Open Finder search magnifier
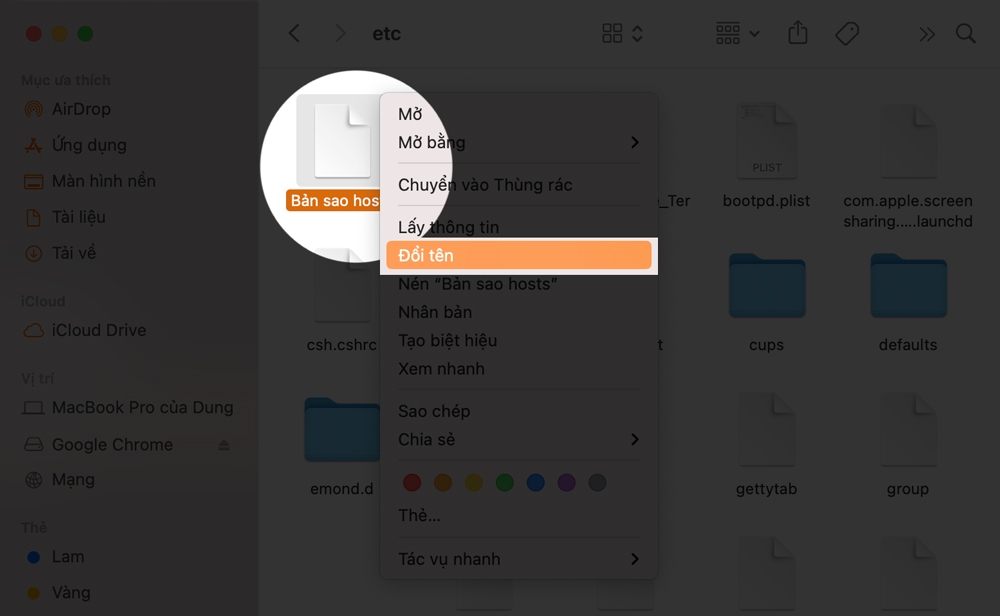This screenshot has height=616, width=1000. coord(966,34)
